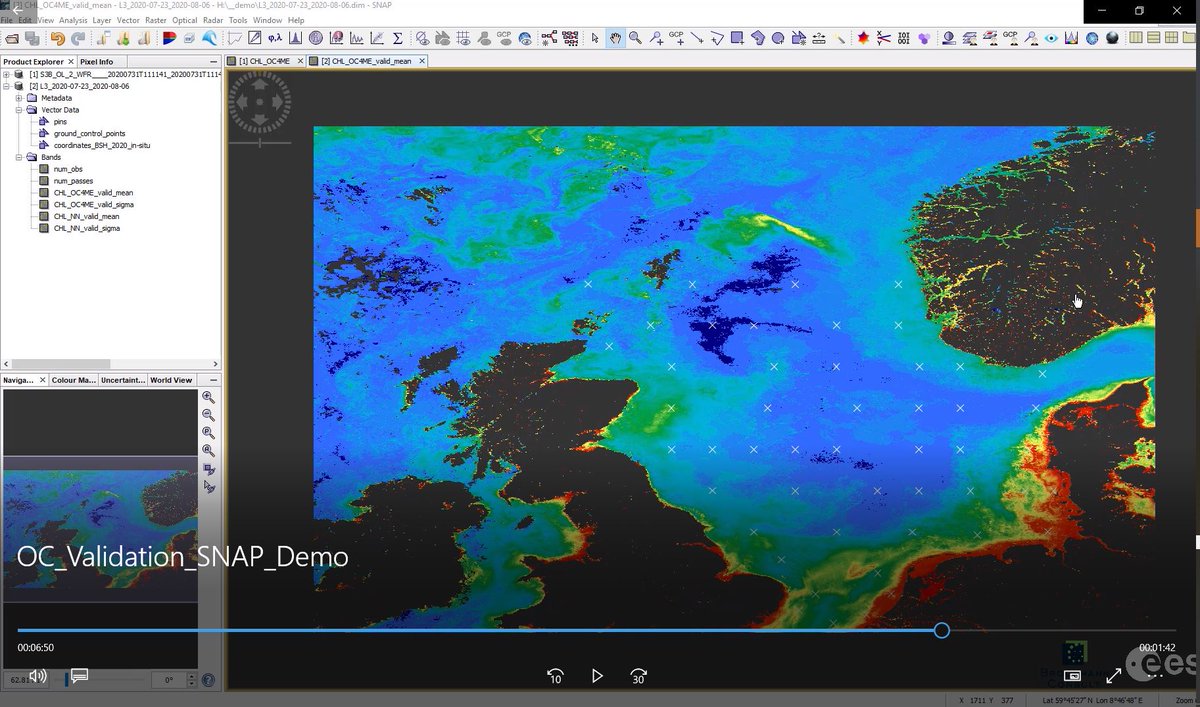The height and width of the screenshot is (707, 1200).
Task: Select the Pin placing tool
Action: (656, 38)
